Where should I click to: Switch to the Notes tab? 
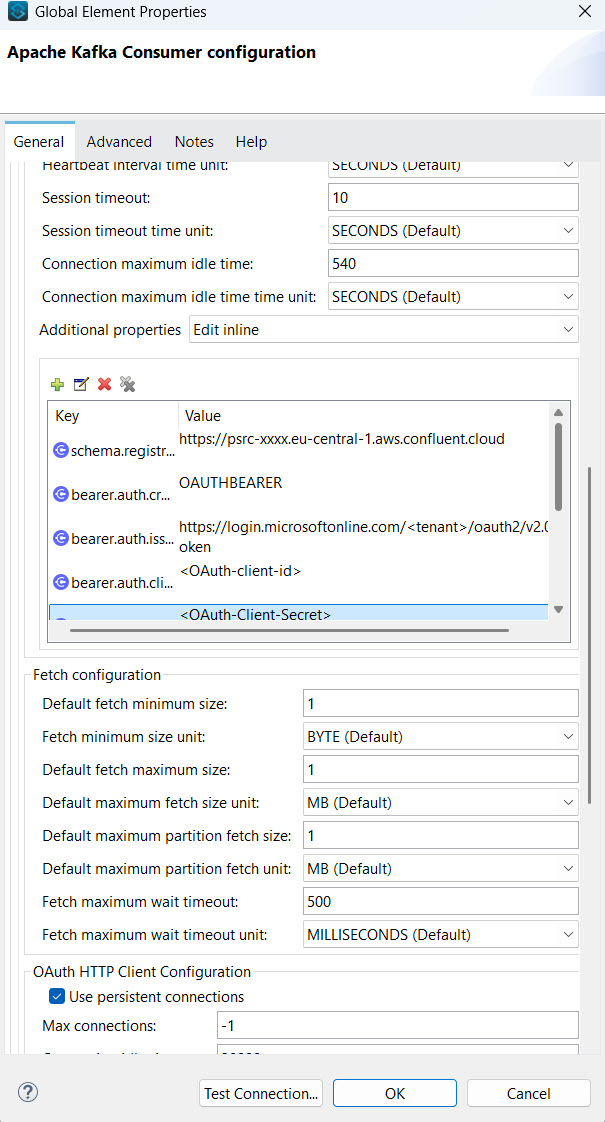[x=194, y=142]
